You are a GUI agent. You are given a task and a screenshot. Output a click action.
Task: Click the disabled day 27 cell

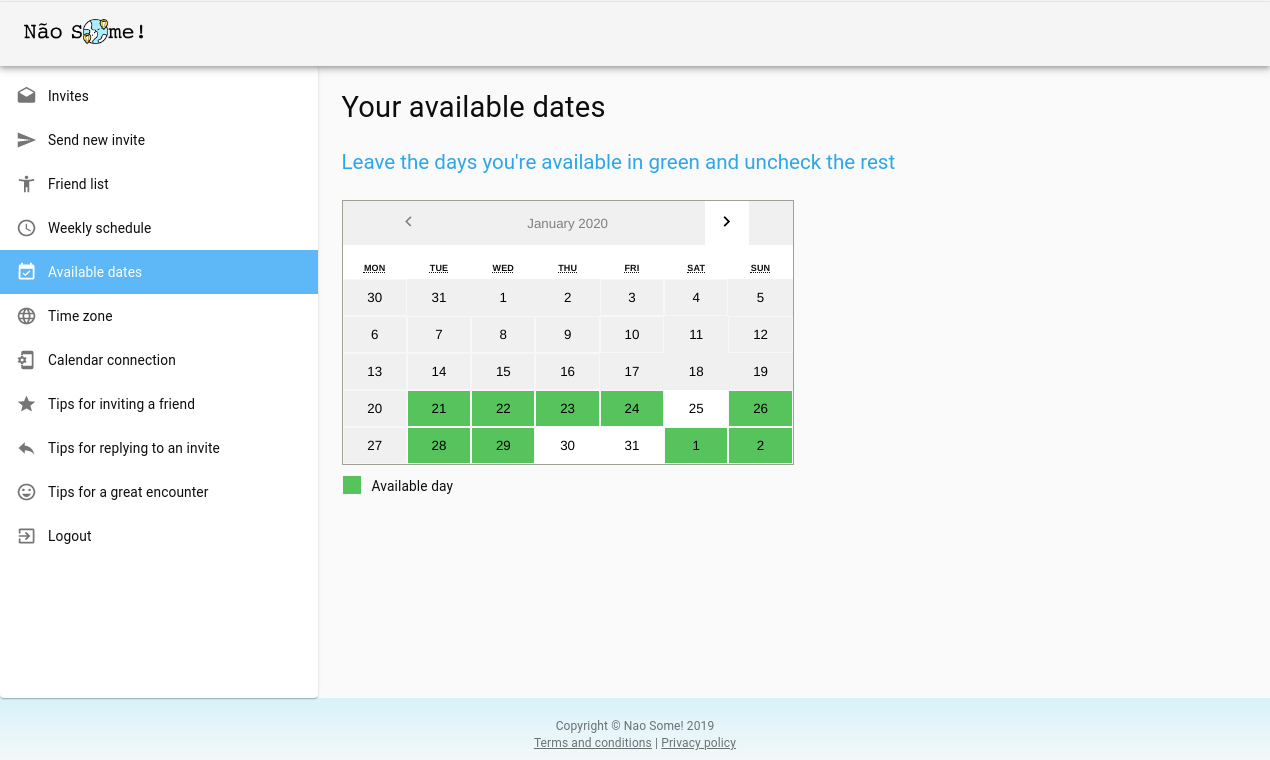point(374,445)
